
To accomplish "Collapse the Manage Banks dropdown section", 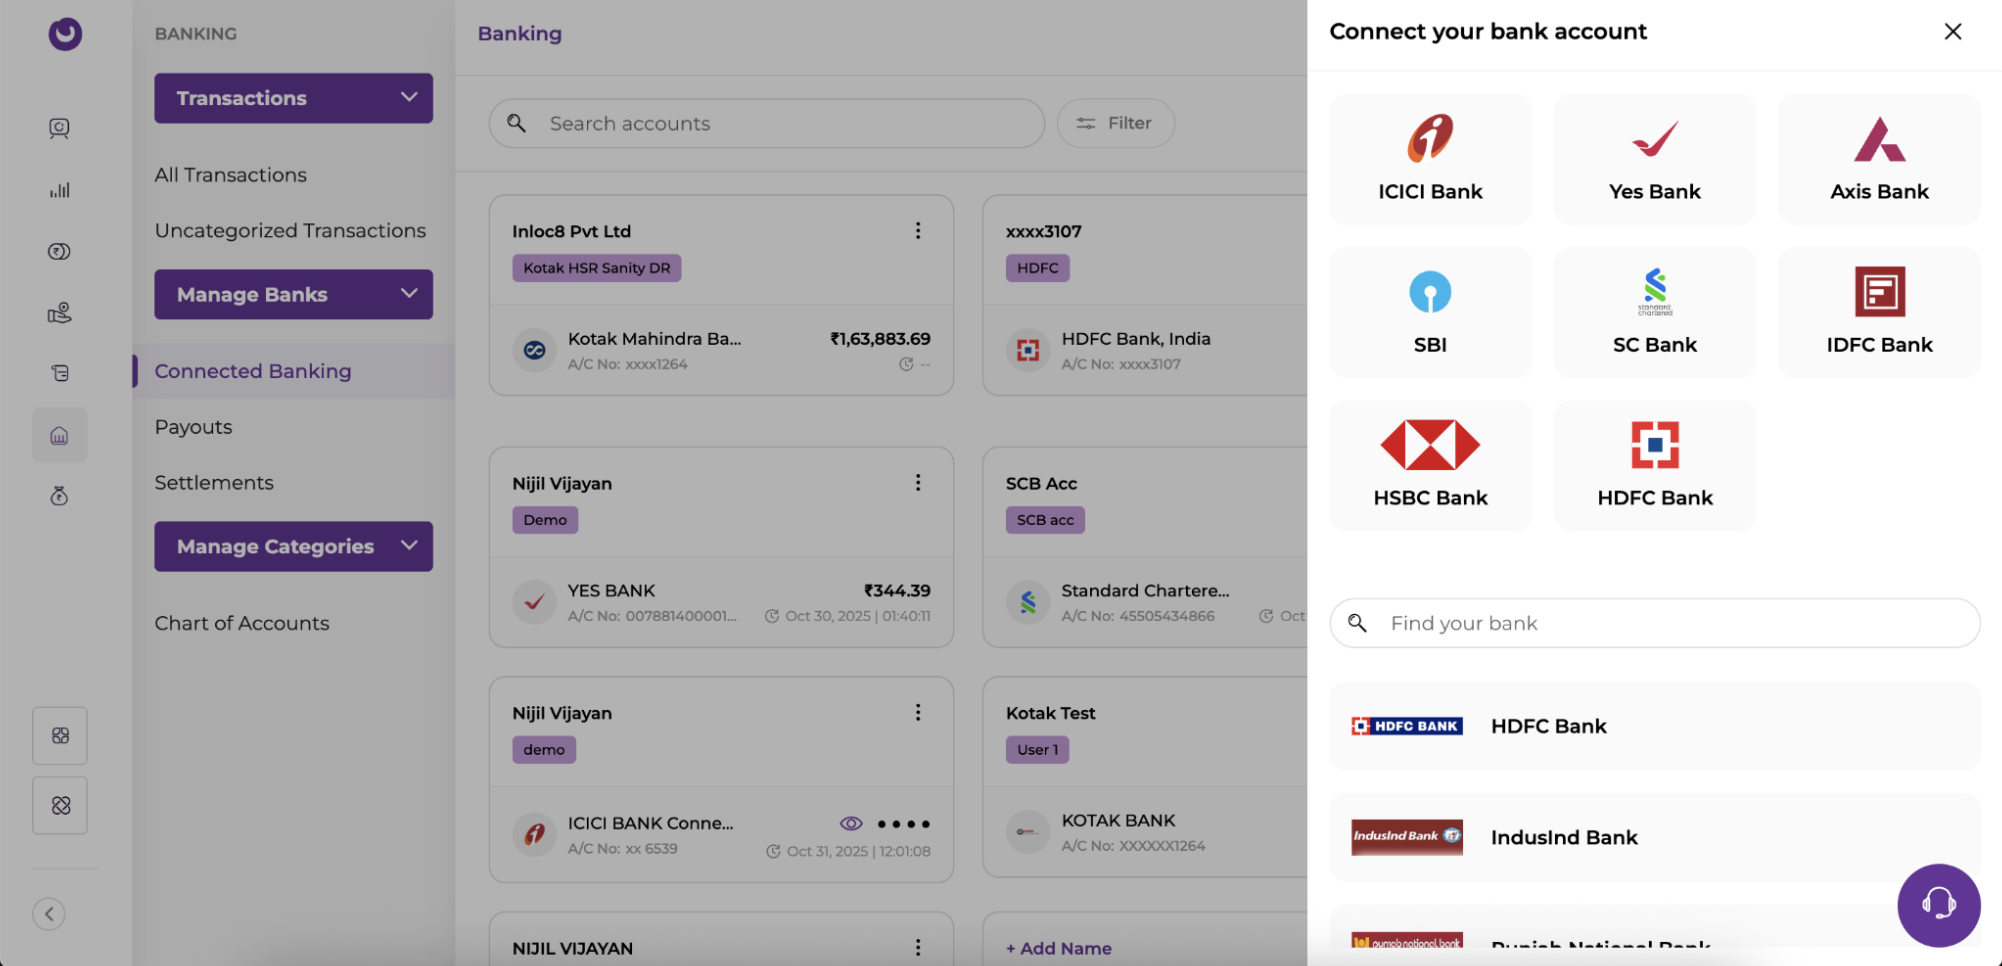I will tap(293, 294).
